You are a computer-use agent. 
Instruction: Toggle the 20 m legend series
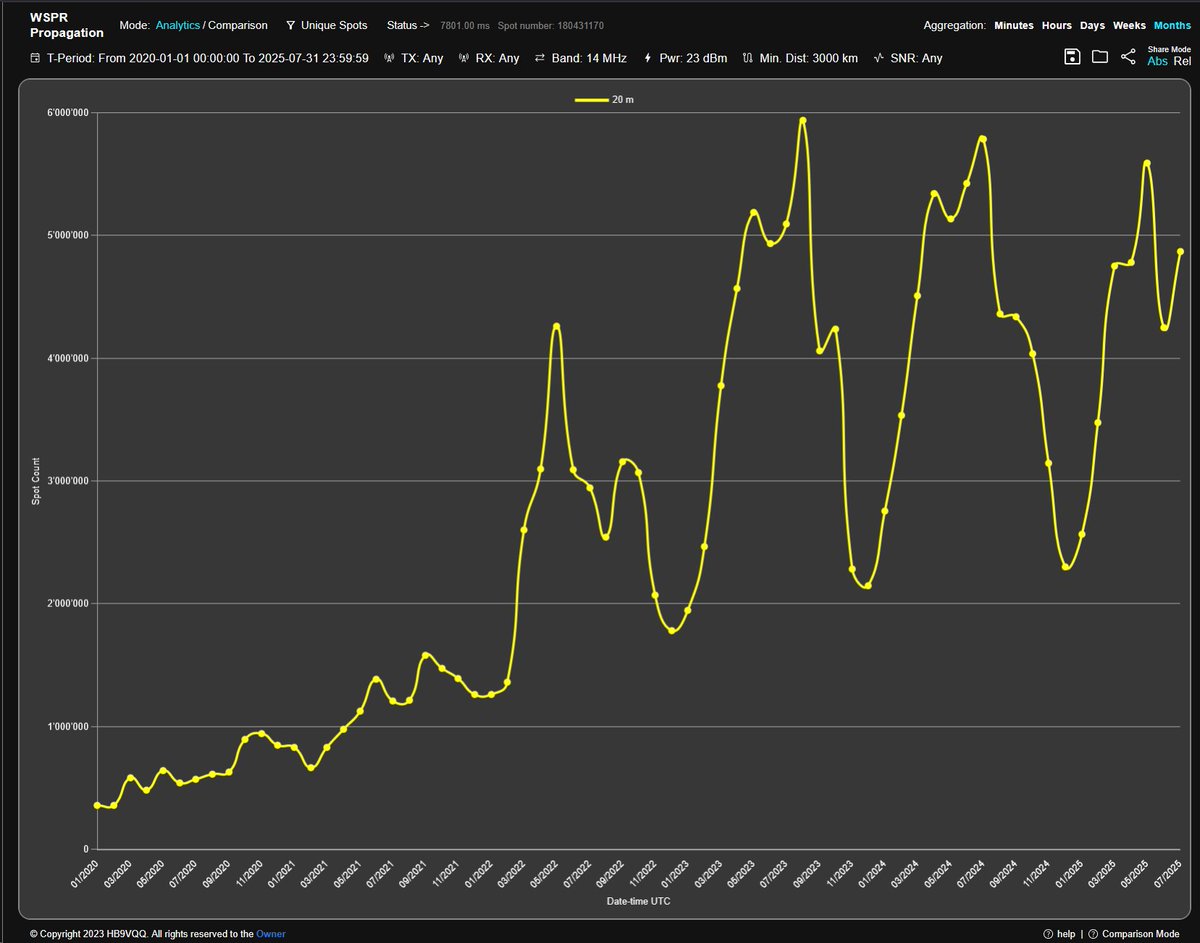pyautogui.click(x=604, y=99)
